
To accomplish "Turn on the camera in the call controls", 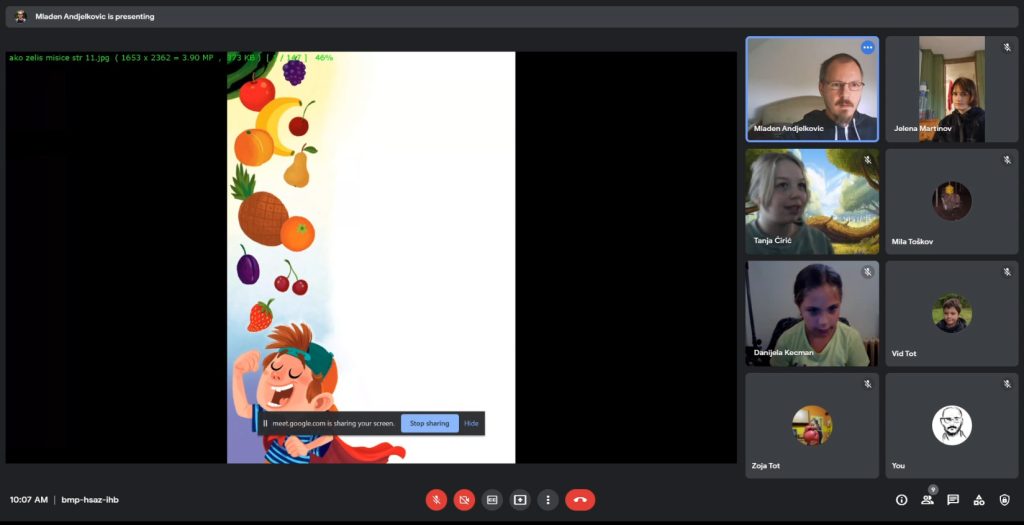I will pos(464,500).
